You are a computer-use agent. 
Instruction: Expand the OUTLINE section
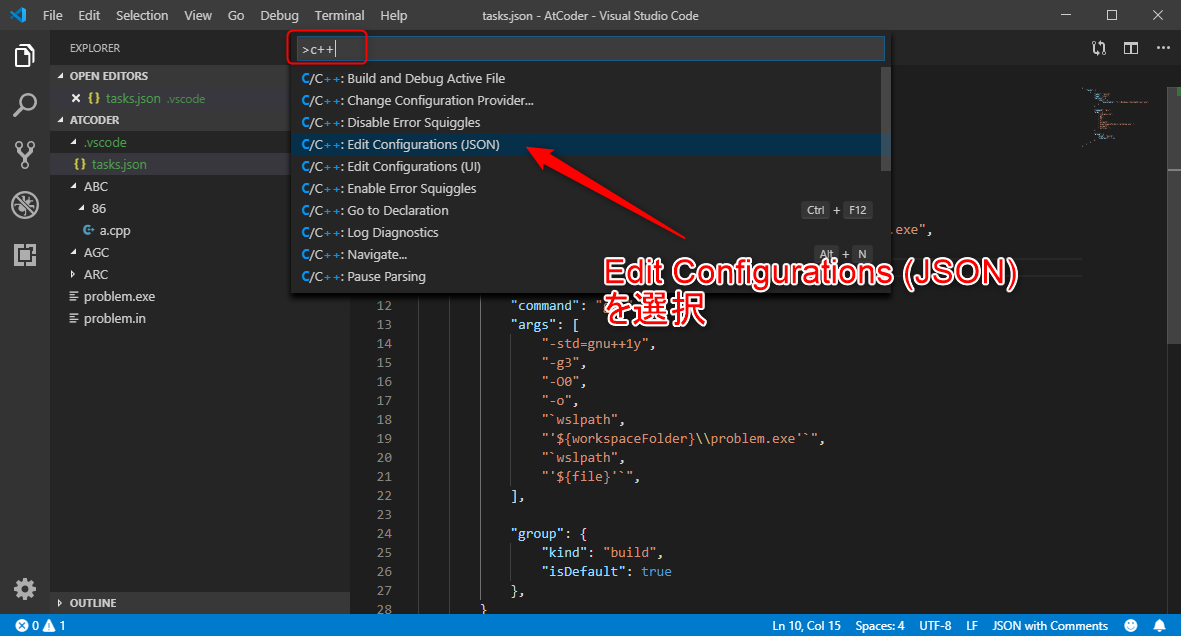60,603
